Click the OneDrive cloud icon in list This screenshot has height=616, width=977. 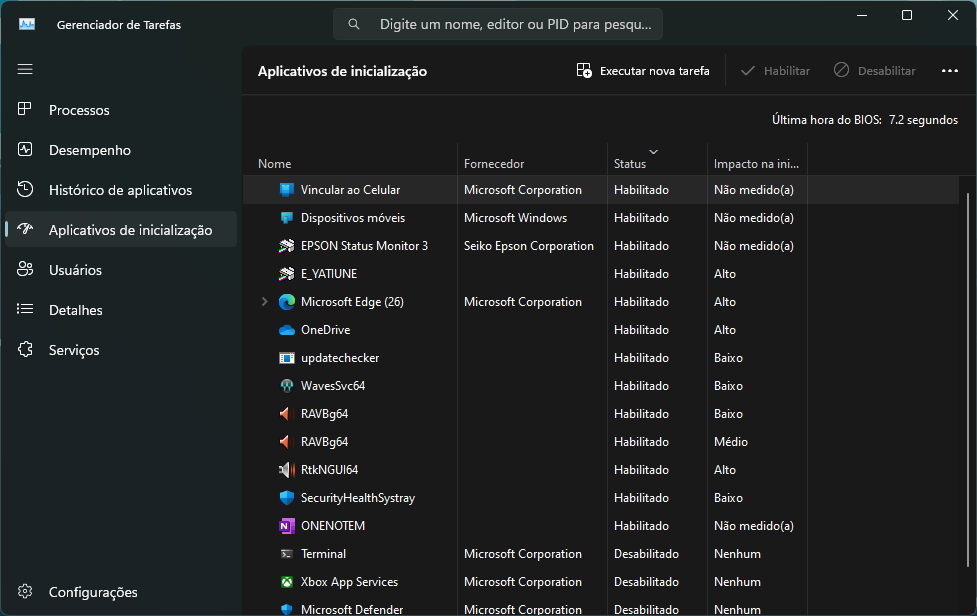click(287, 330)
